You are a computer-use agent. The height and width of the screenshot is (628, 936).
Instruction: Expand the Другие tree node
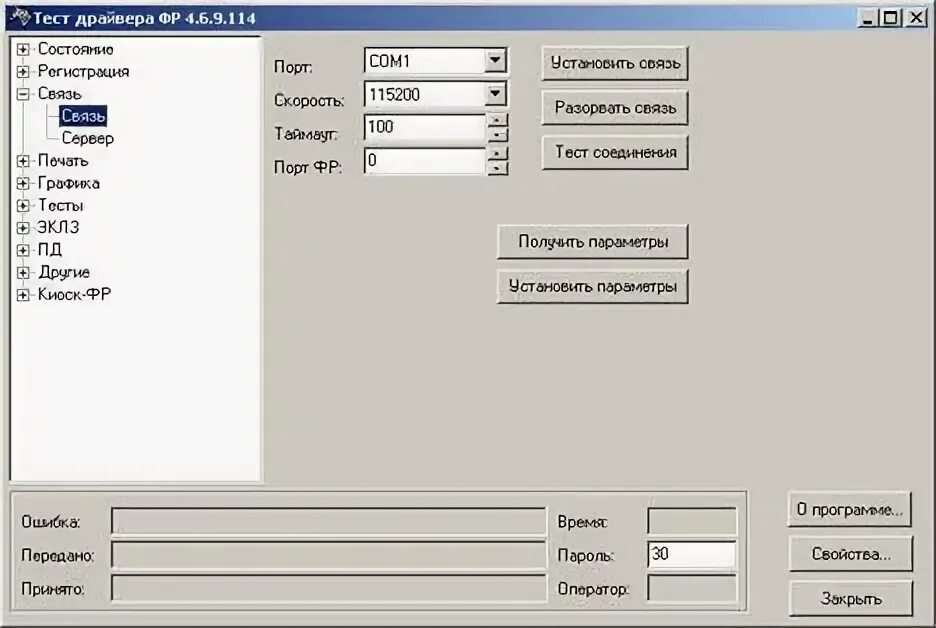23,273
